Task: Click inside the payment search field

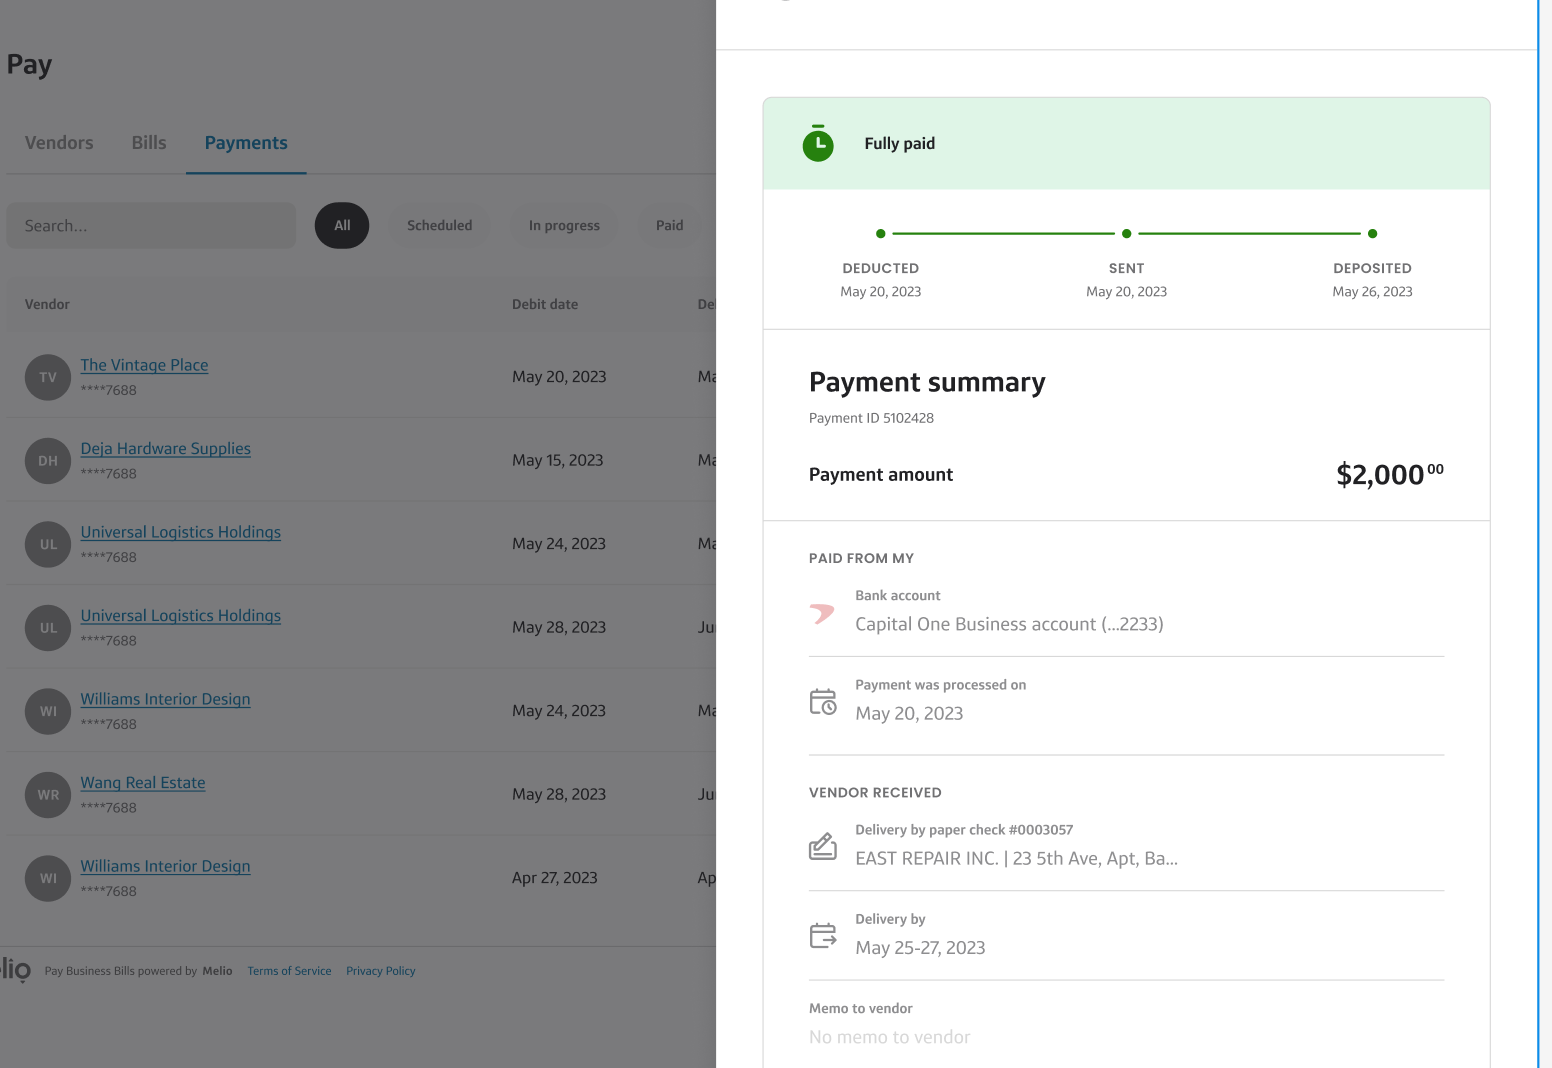Action: (x=150, y=225)
